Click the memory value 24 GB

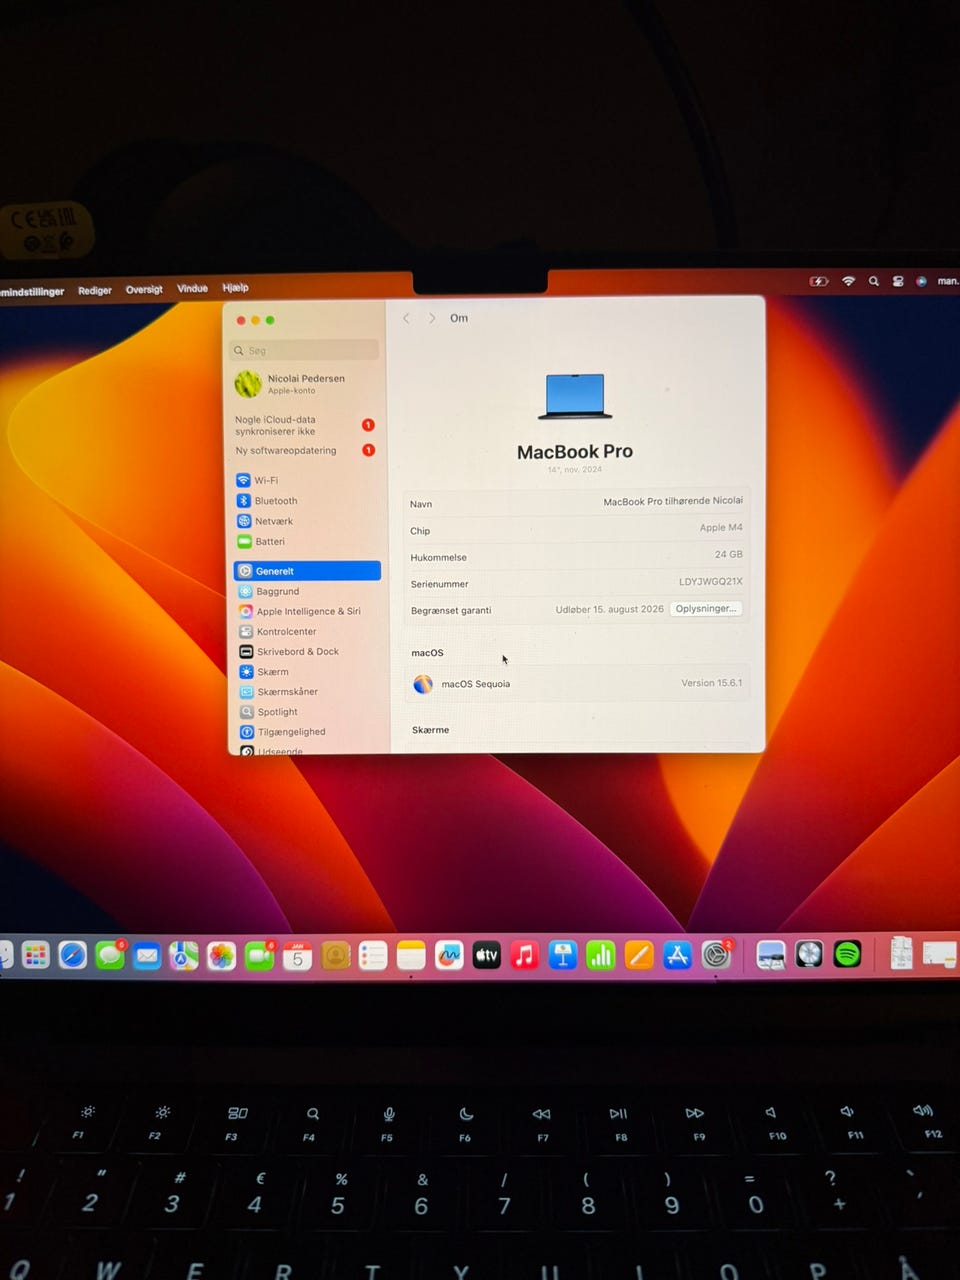point(728,554)
